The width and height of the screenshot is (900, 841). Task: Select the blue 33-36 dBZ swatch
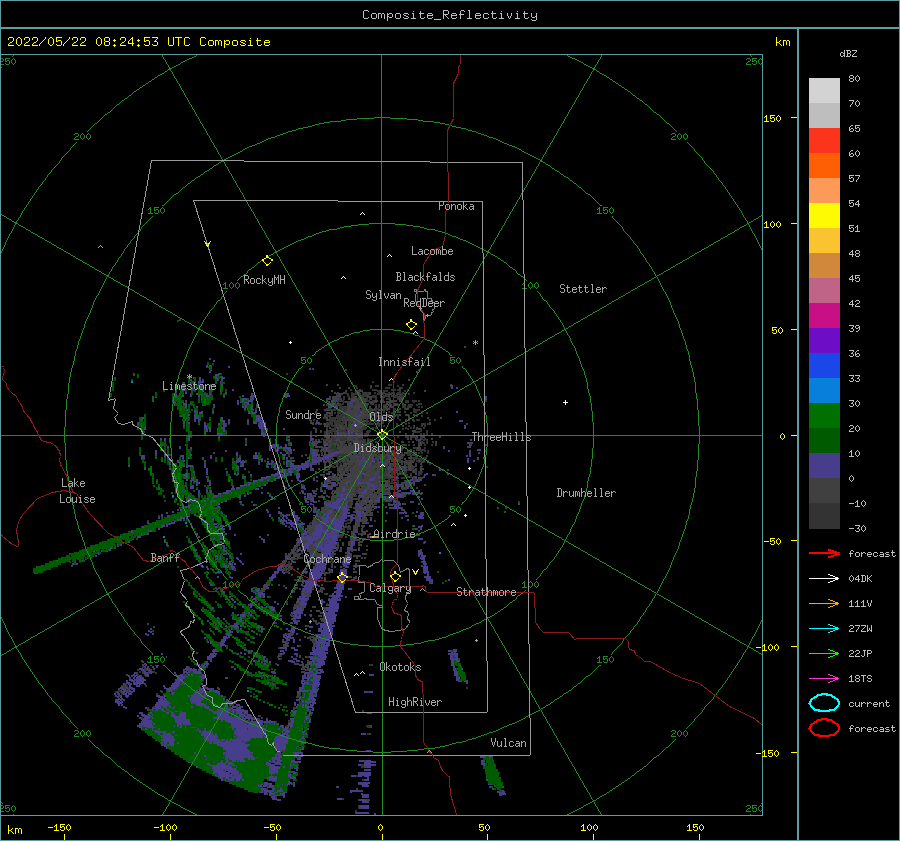[824, 366]
